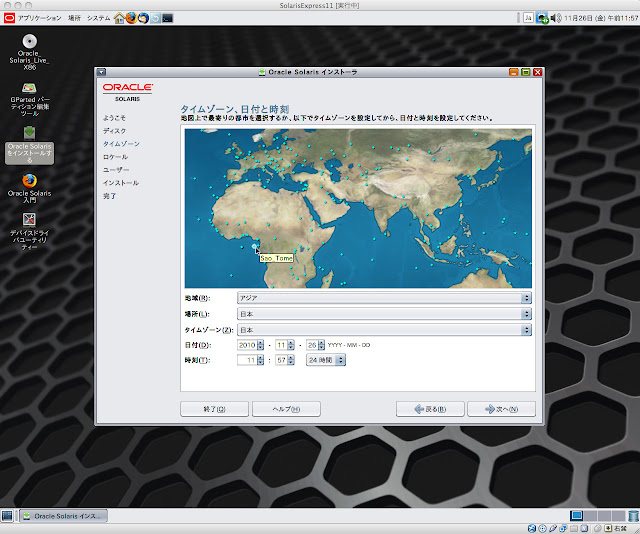Open the アプリケーション menu

click(x=39, y=18)
